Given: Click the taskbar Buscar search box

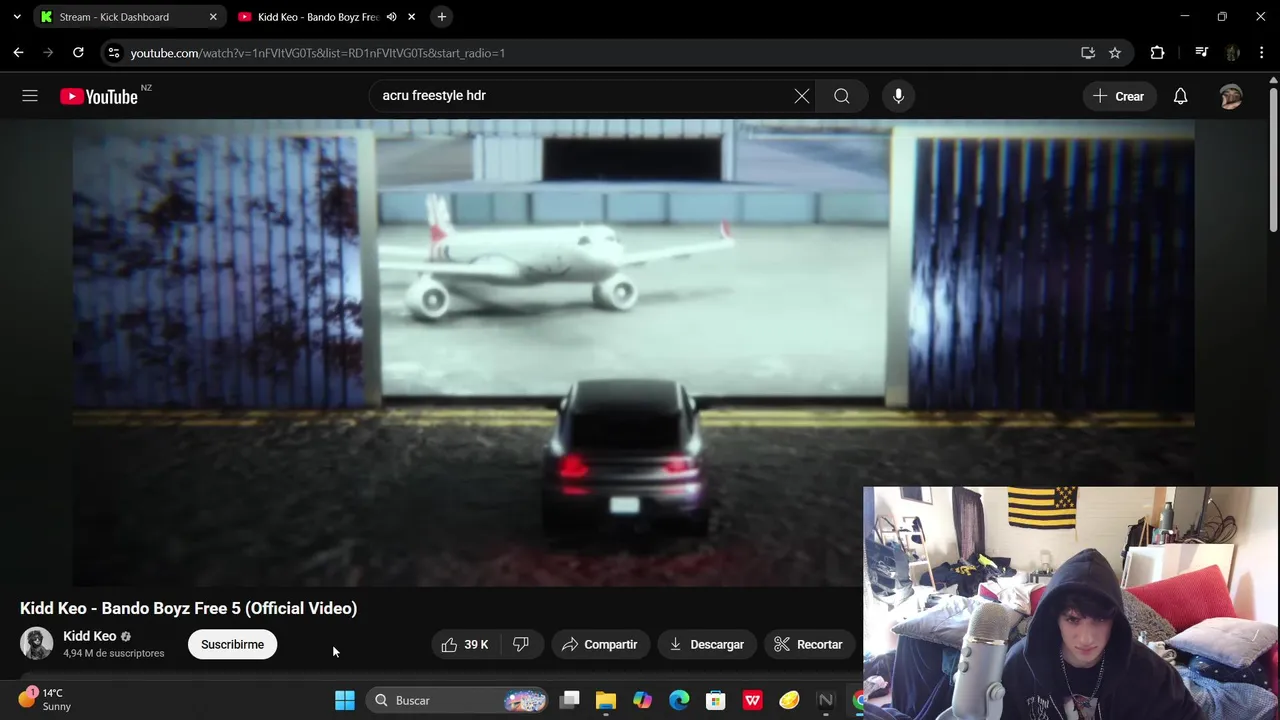Looking at the screenshot, I should [458, 701].
